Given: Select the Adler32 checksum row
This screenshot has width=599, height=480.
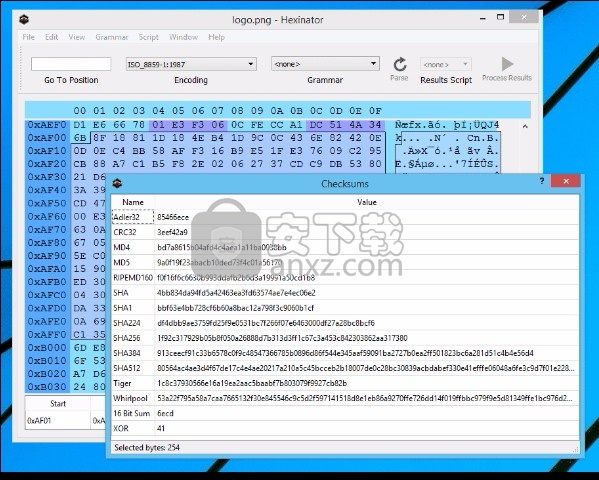Looking at the screenshot, I should click(345, 217).
